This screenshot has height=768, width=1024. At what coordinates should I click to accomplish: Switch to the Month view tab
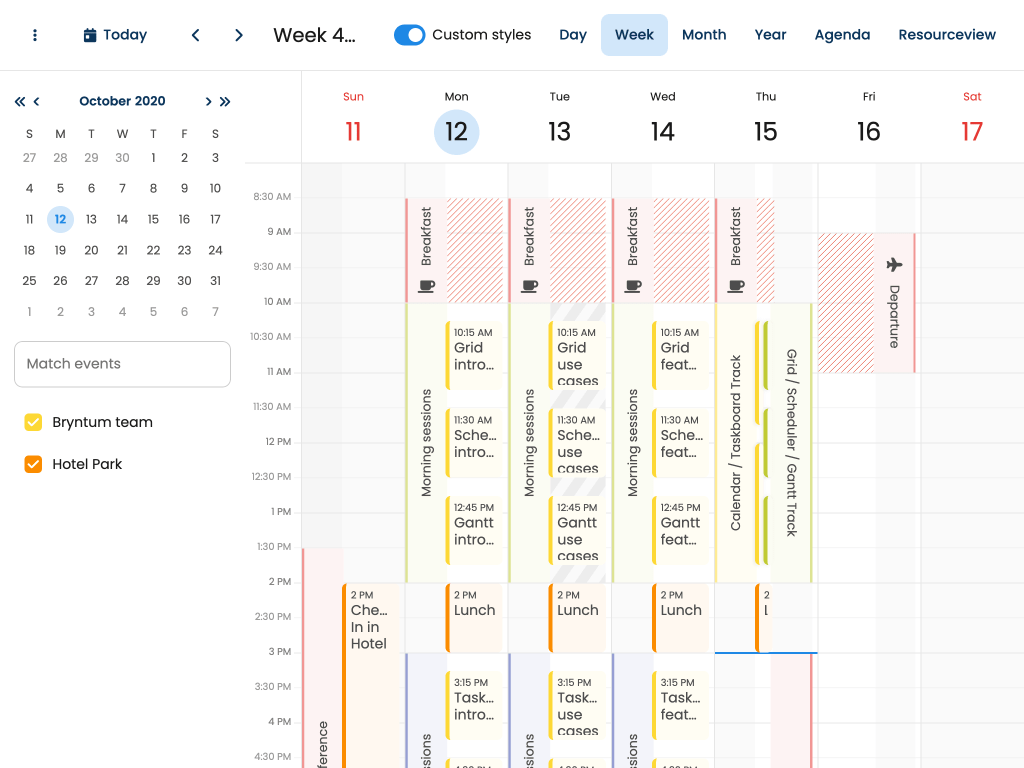(704, 35)
